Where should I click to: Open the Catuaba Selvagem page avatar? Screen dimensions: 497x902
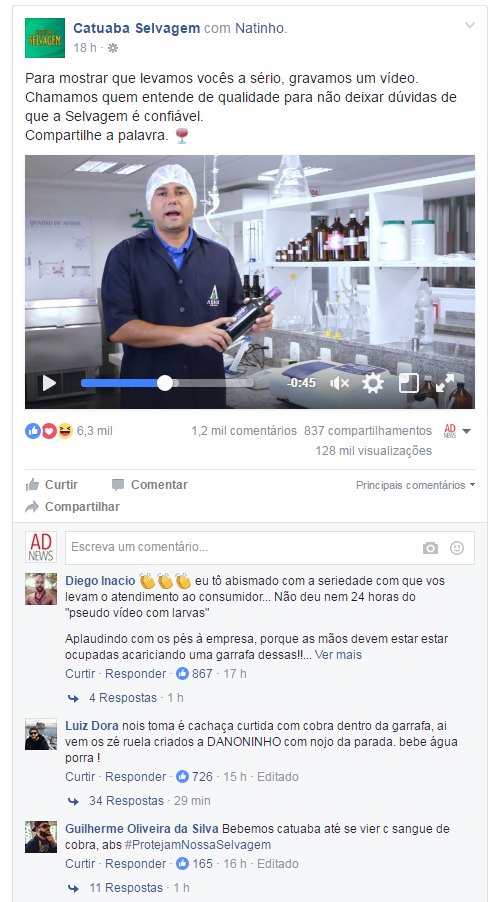(45, 38)
